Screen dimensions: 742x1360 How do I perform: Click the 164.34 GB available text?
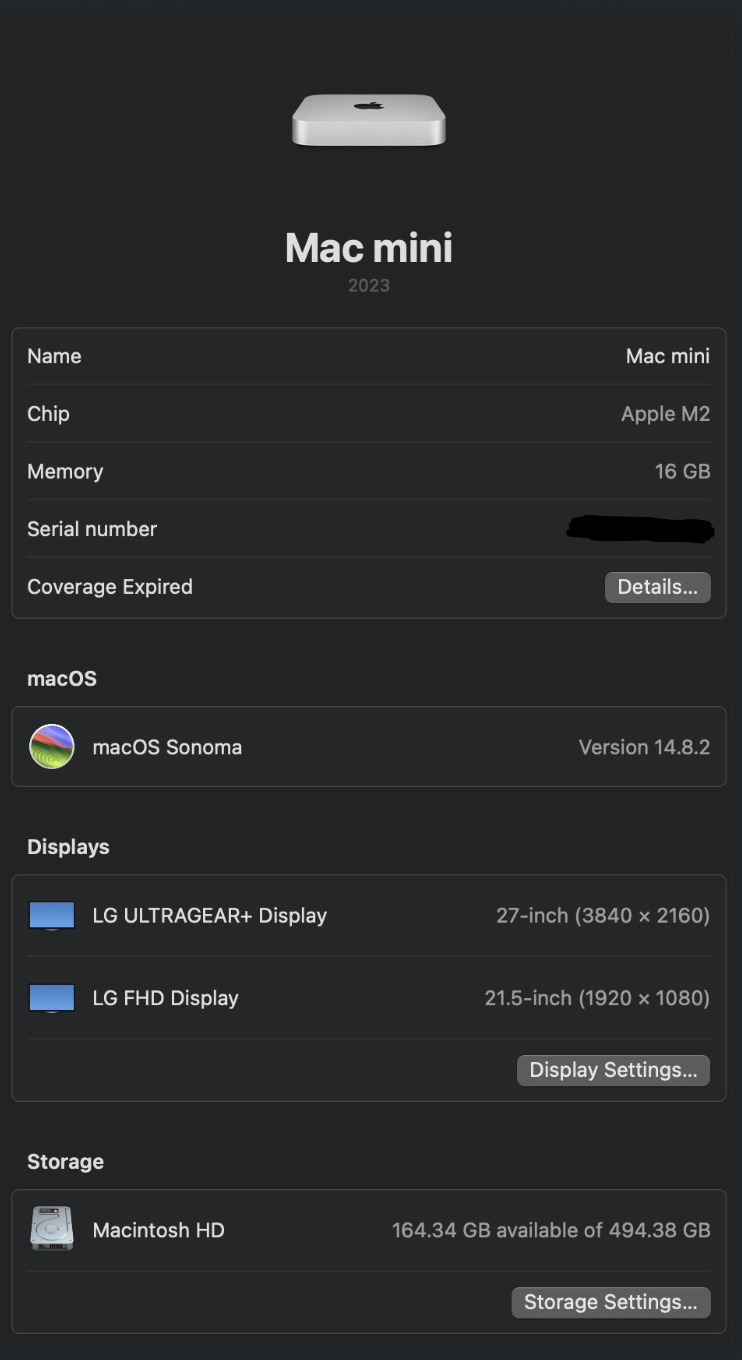551,1230
